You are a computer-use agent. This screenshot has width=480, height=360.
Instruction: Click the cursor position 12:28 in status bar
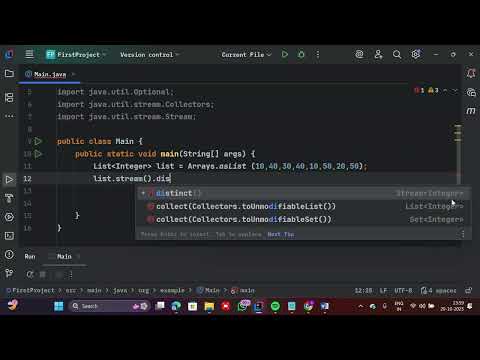pos(363,291)
